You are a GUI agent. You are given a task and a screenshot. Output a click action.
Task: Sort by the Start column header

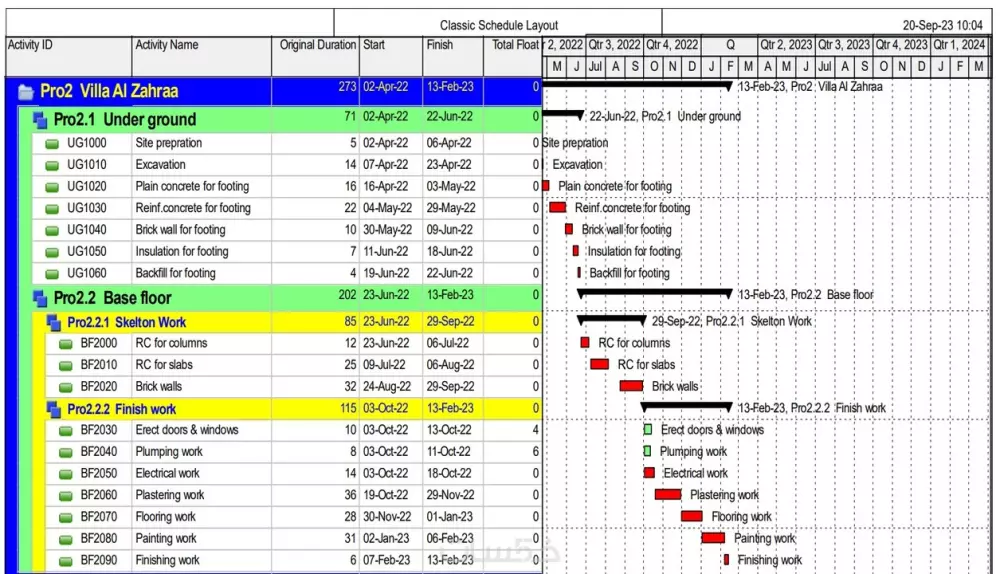pyautogui.click(x=391, y=56)
